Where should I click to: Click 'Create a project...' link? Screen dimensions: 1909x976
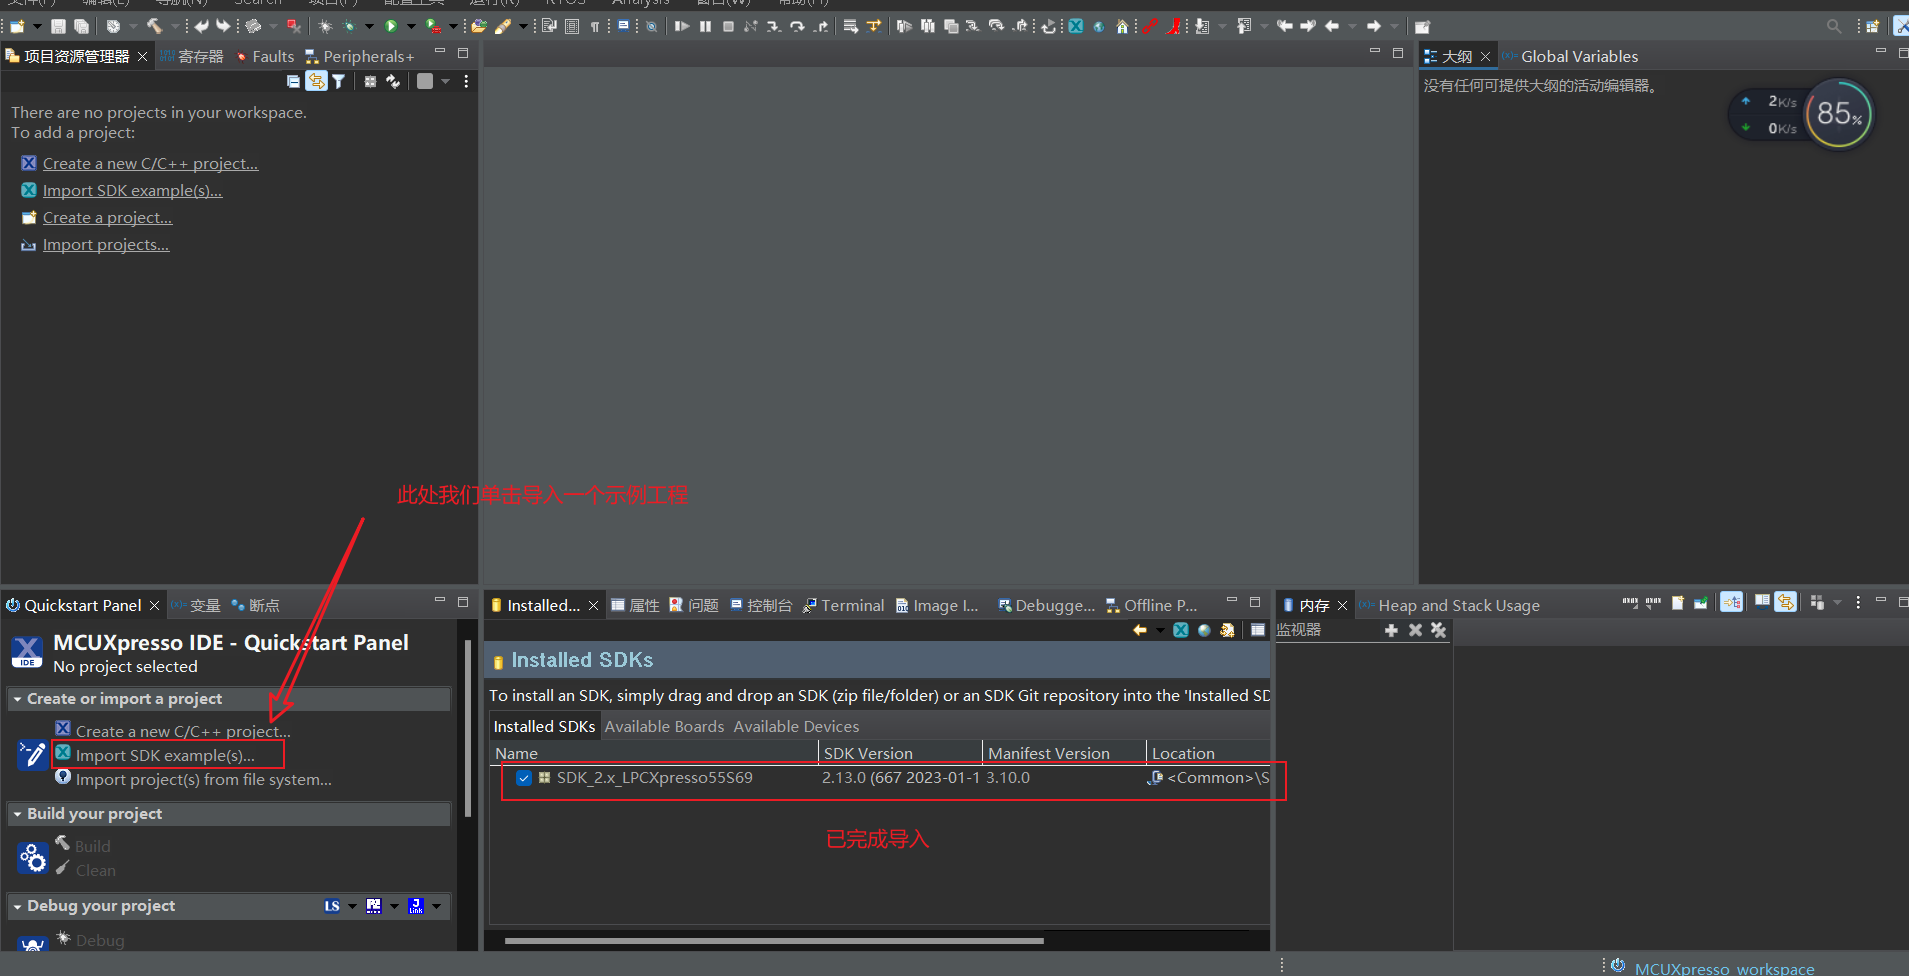[x=107, y=218]
